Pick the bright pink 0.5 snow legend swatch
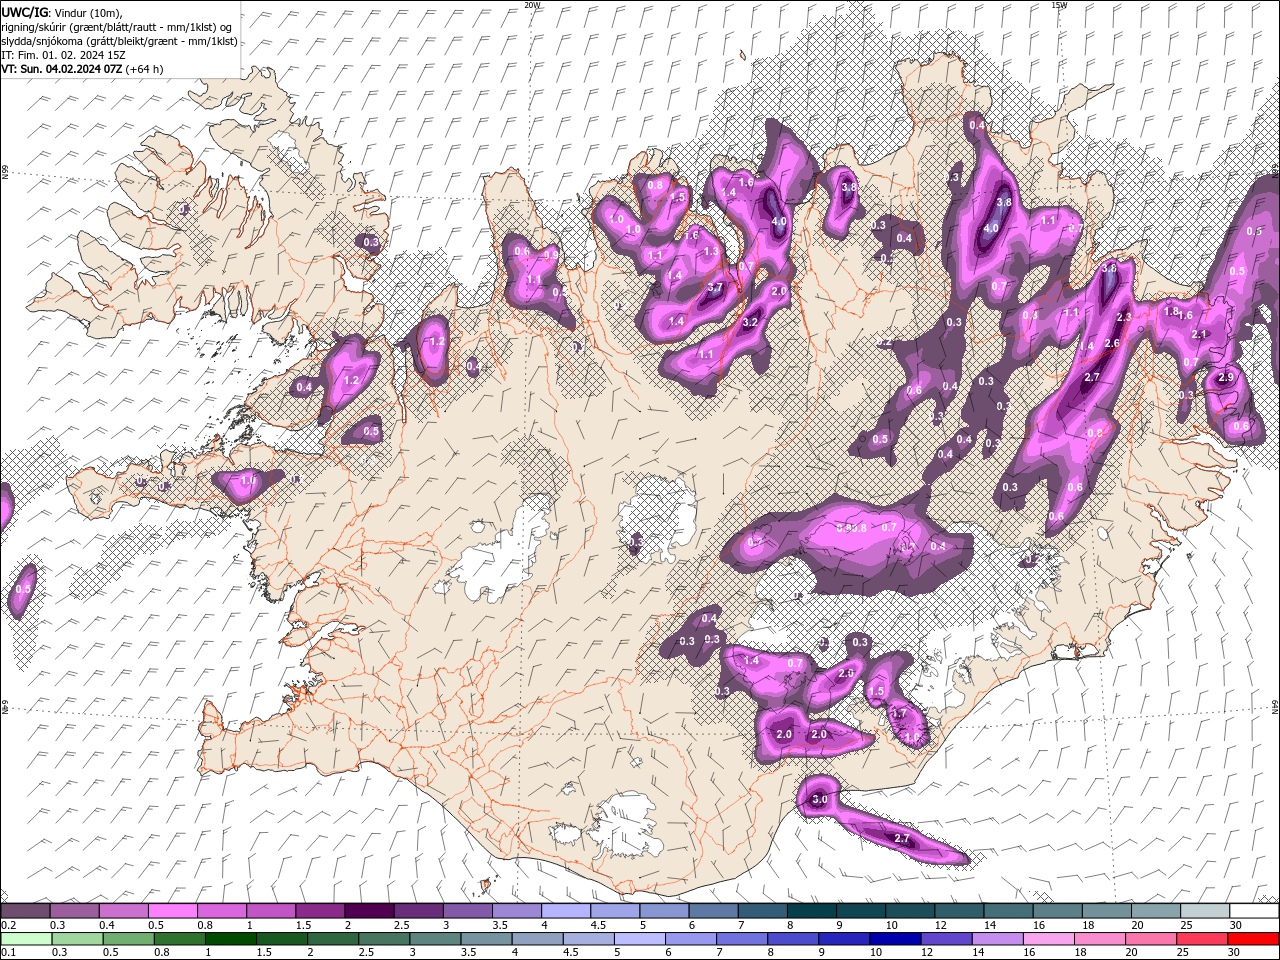1280x960 pixels. coord(172,910)
